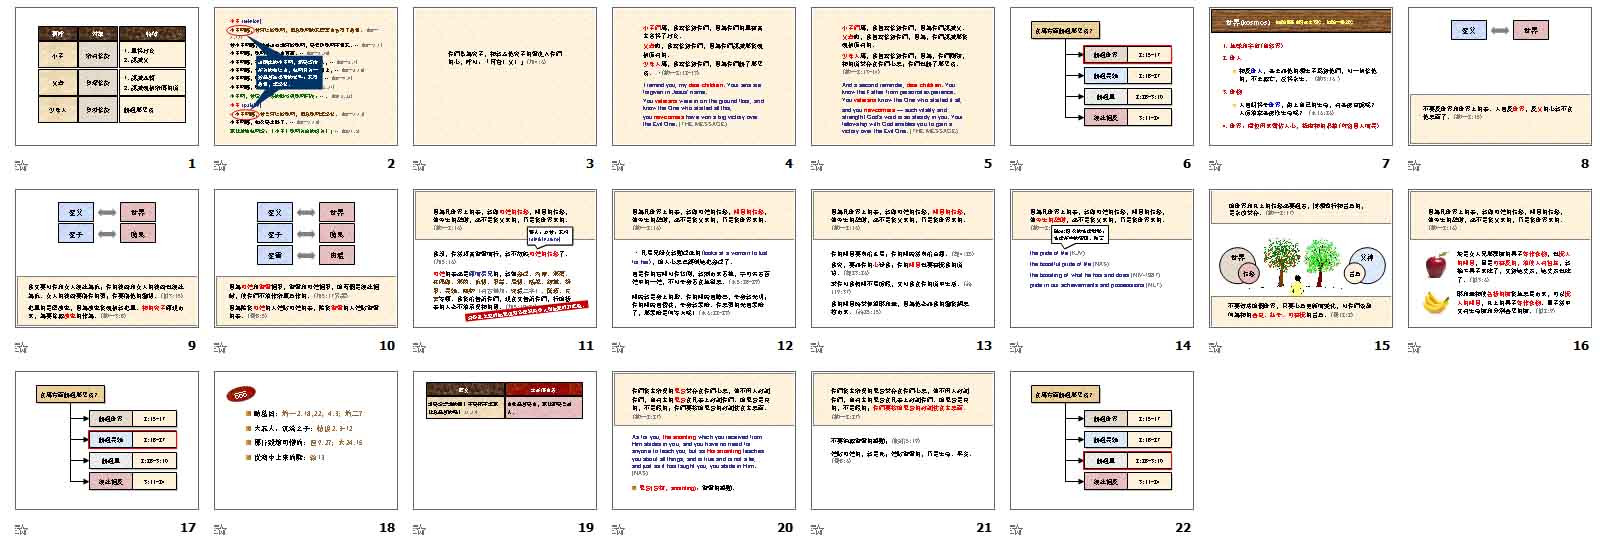Click the animation star icon under slide 4
Image resolution: width=1600 pixels, height=543 pixels.
tap(619, 166)
